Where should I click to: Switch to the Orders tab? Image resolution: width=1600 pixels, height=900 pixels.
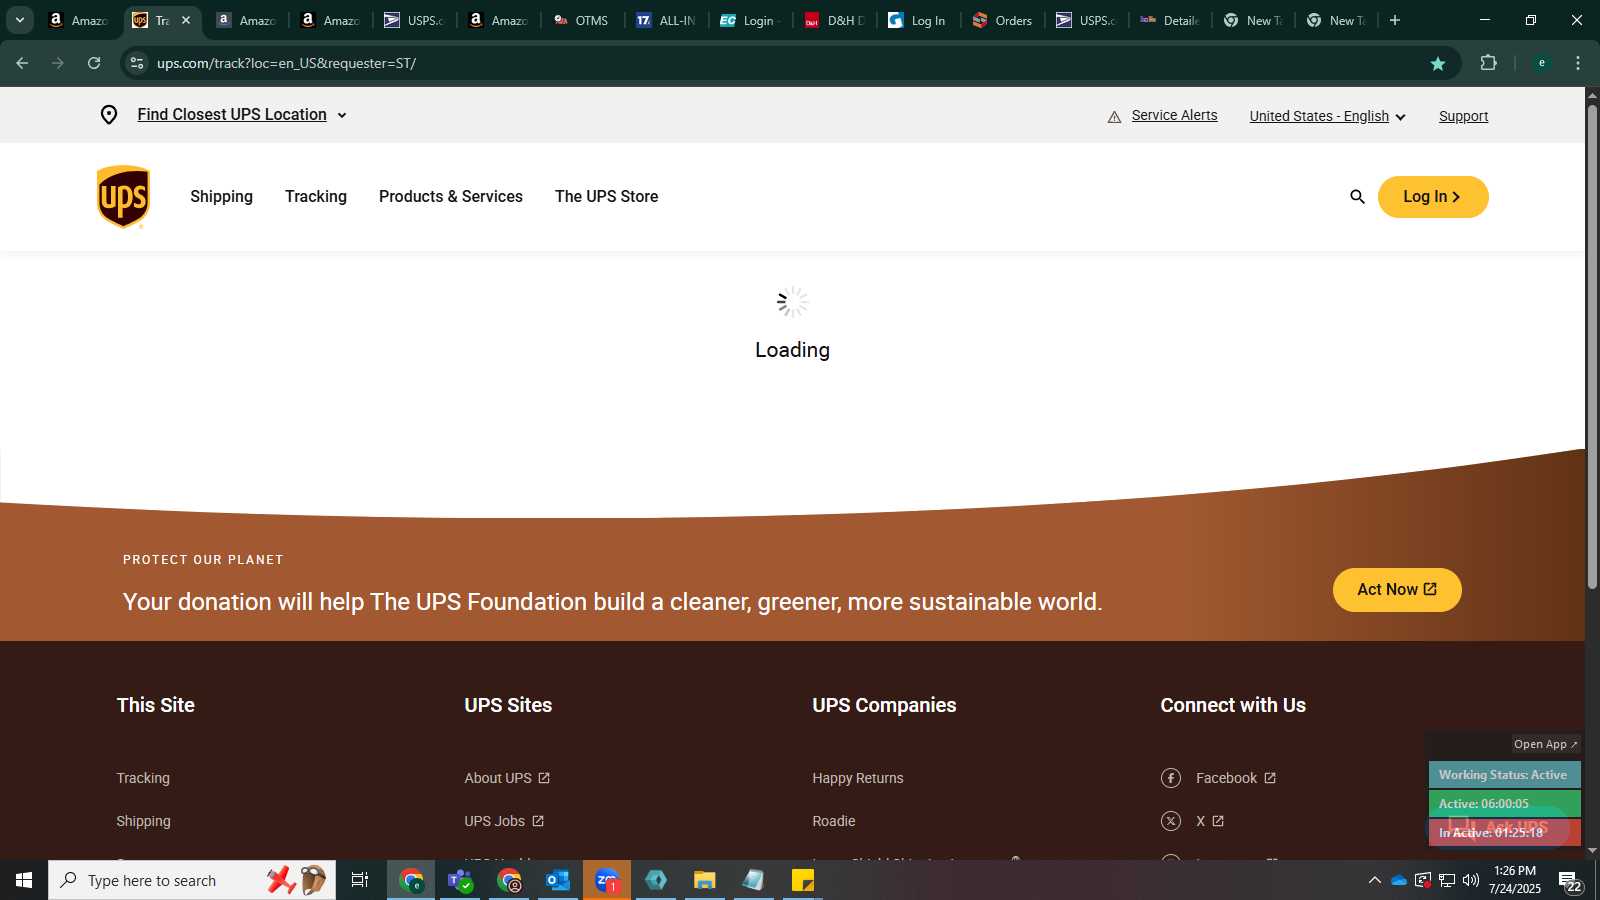click(x=1003, y=20)
